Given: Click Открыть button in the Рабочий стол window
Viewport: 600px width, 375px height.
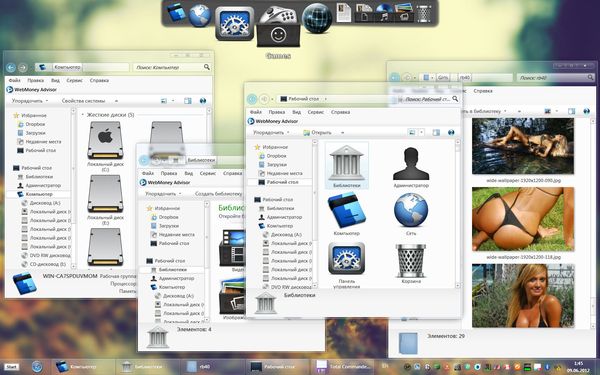Looking at the screenshot, I should tap(317, 132).
